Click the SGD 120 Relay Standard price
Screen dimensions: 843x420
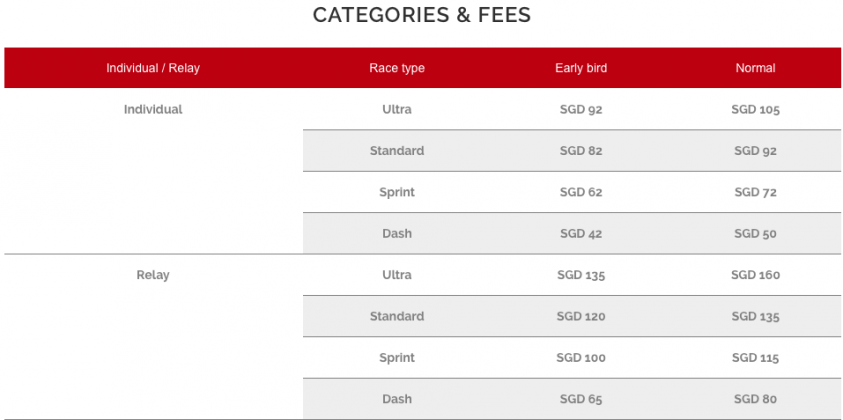pyautogui.click(x=581, y=316)
